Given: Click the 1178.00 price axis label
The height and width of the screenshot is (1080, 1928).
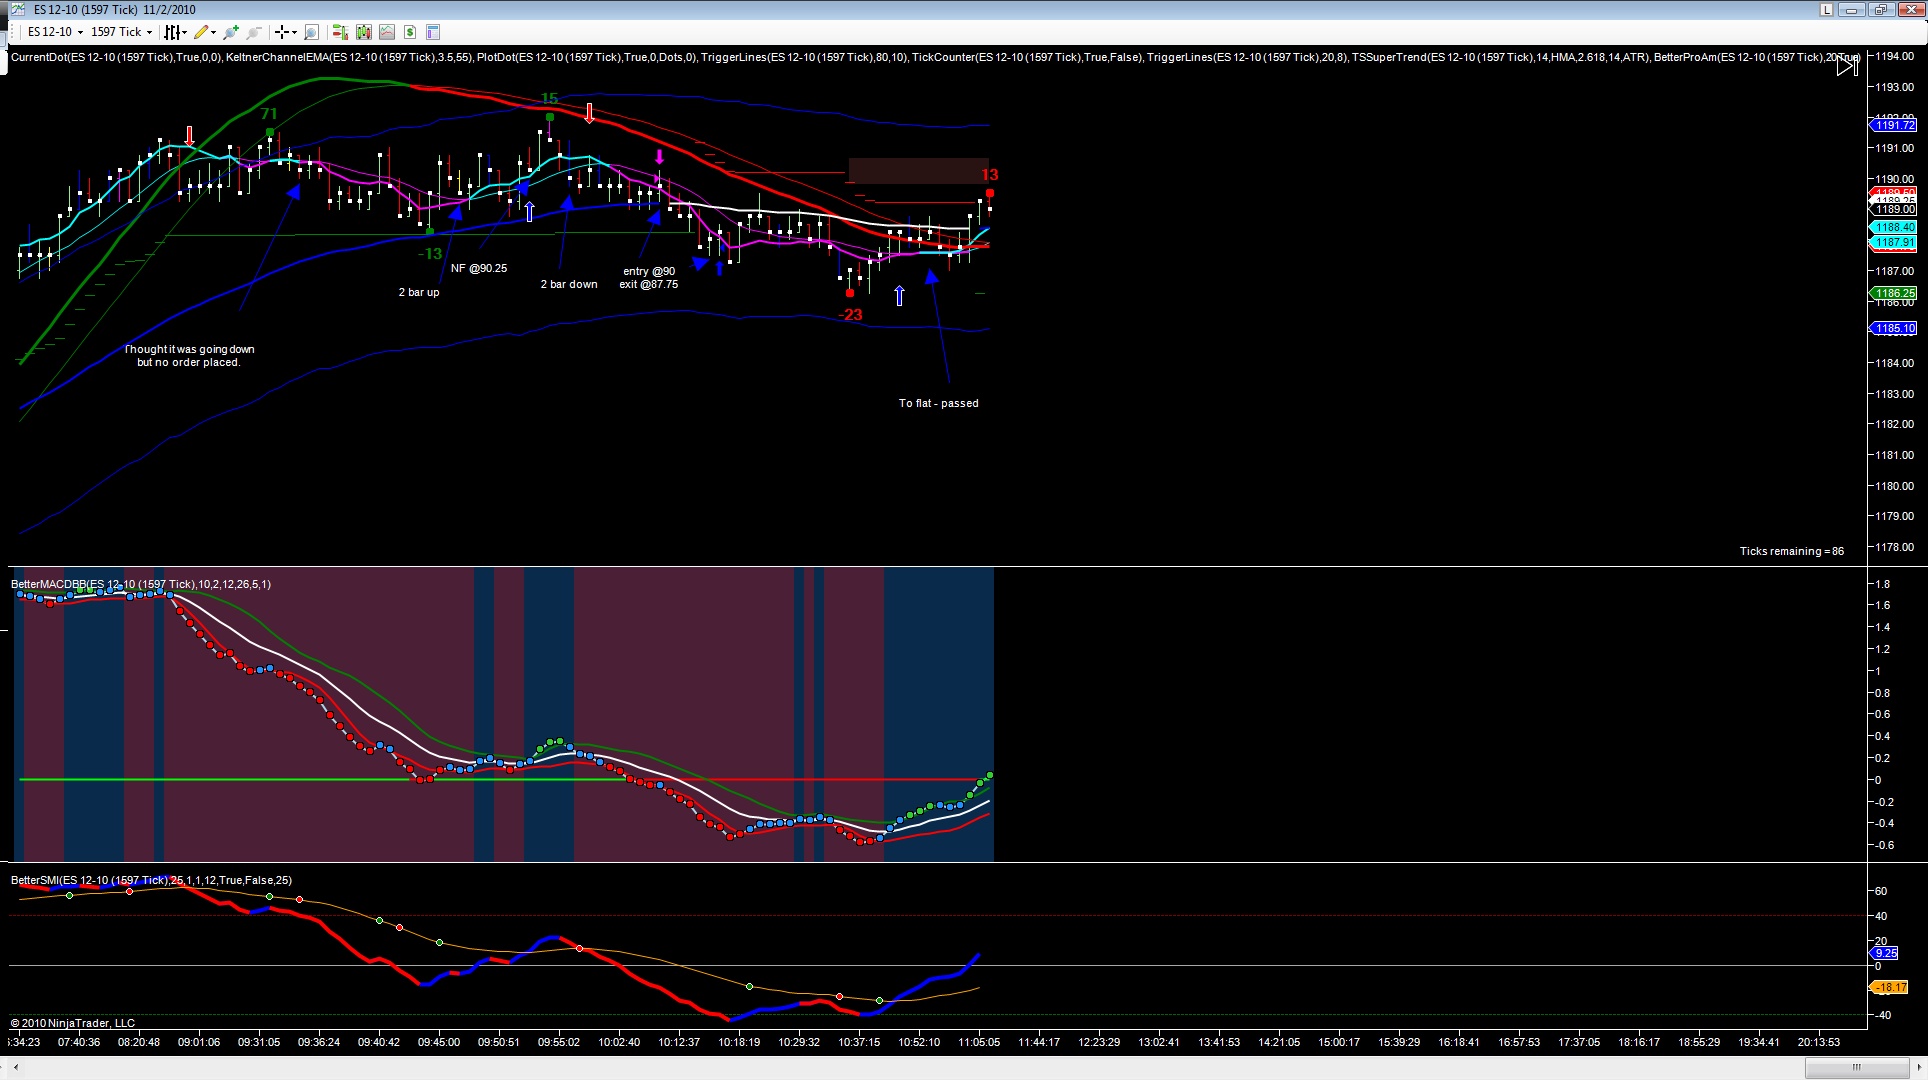Looking at the screenshot, I should coord(1895,548).
